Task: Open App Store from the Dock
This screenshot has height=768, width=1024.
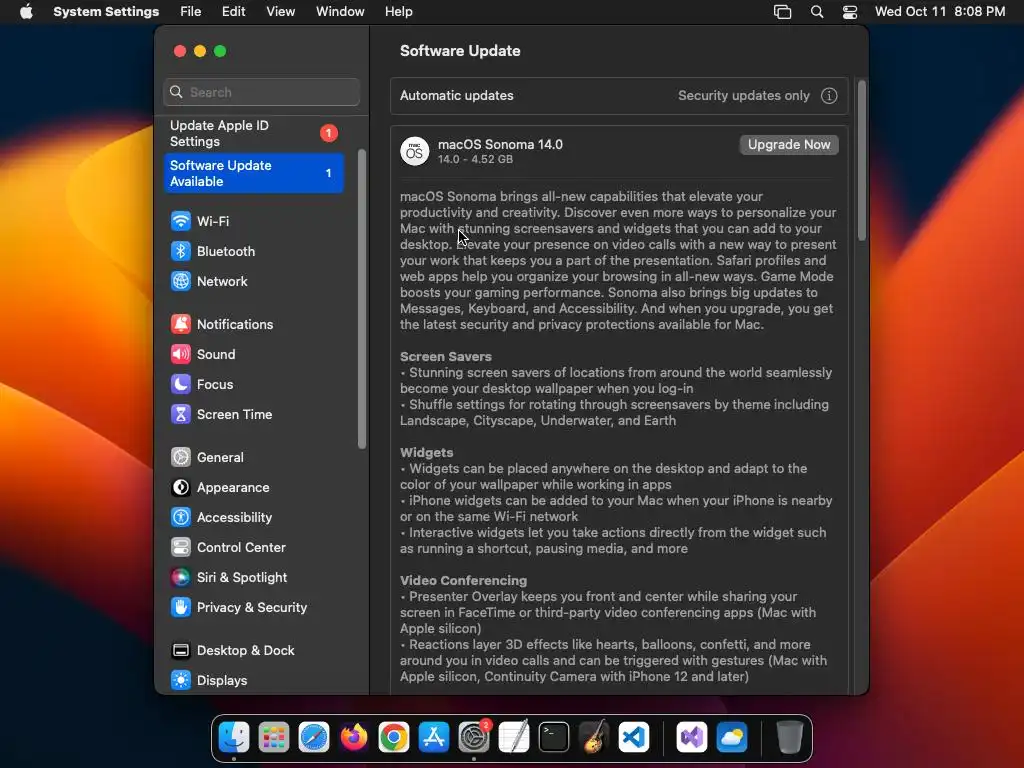Action: 434,738
